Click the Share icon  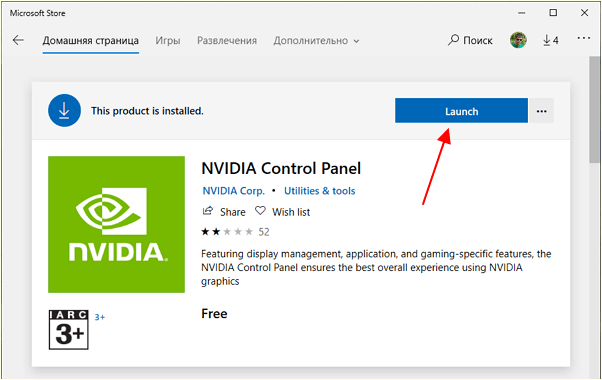pyautogui.click(x=208, y=211)
